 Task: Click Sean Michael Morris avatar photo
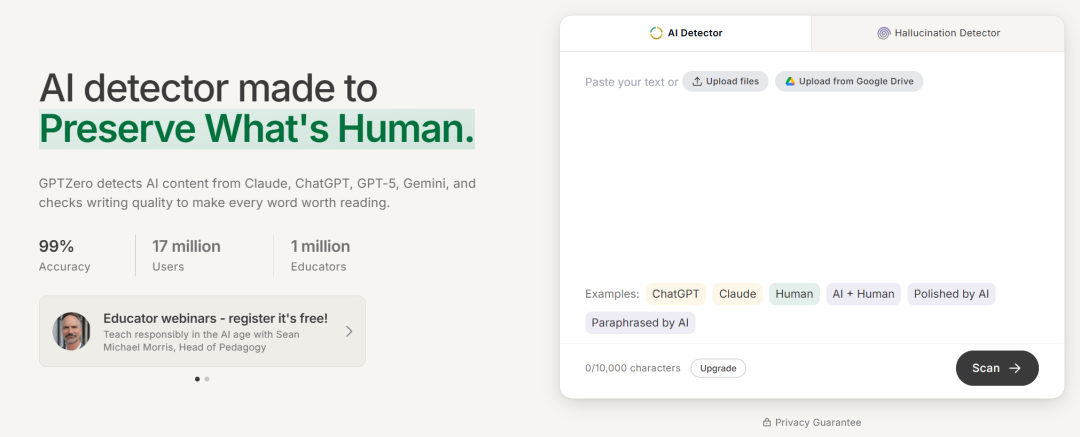tap(72, 332)
